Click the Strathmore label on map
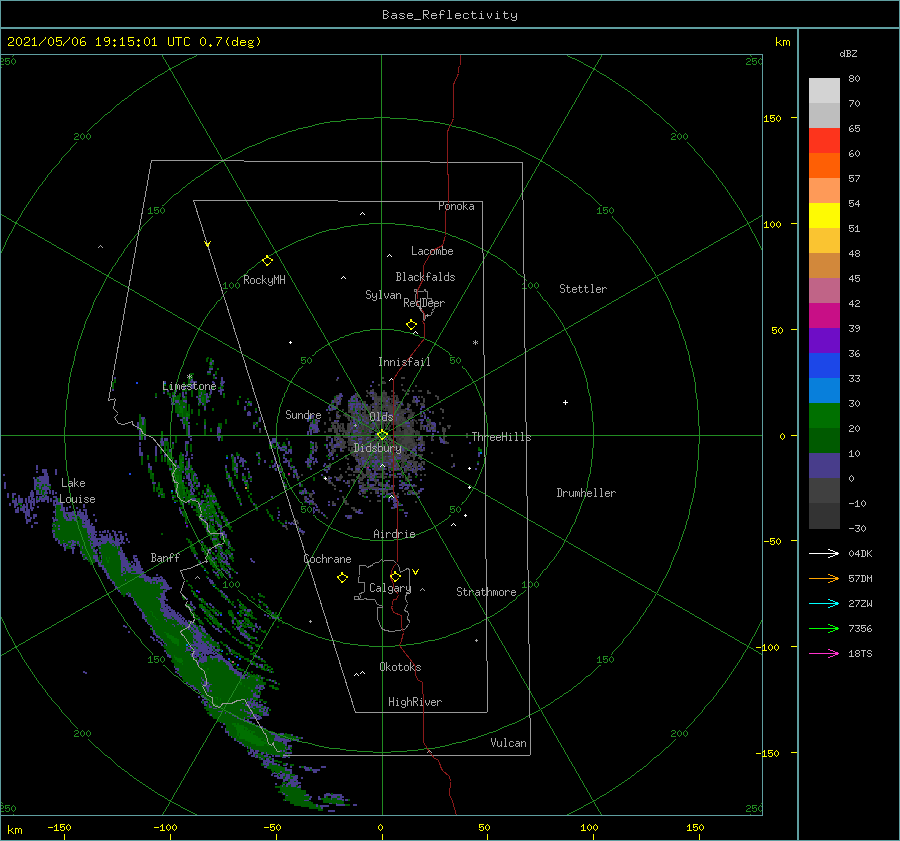This screenshot has height=841, width=900. pyautogui.click(x=486, y=592)
